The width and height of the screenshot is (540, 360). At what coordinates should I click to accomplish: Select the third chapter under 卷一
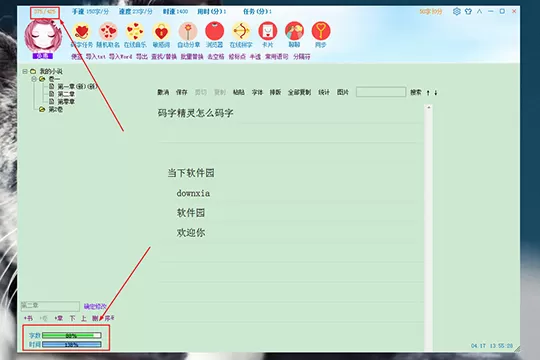coord(66,102)
